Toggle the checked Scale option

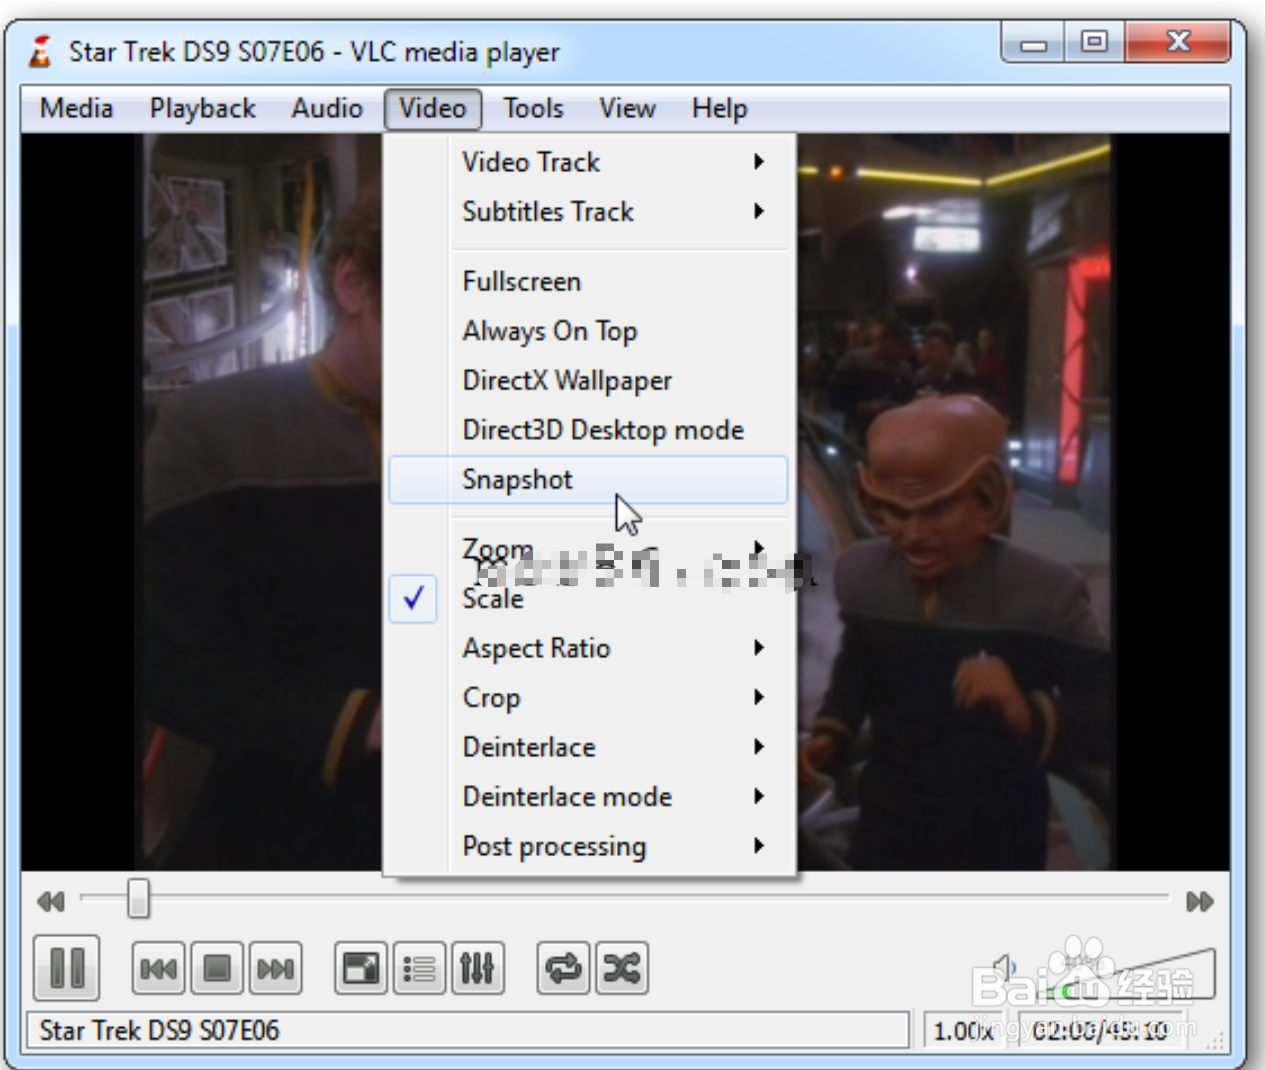pos(588,598)
